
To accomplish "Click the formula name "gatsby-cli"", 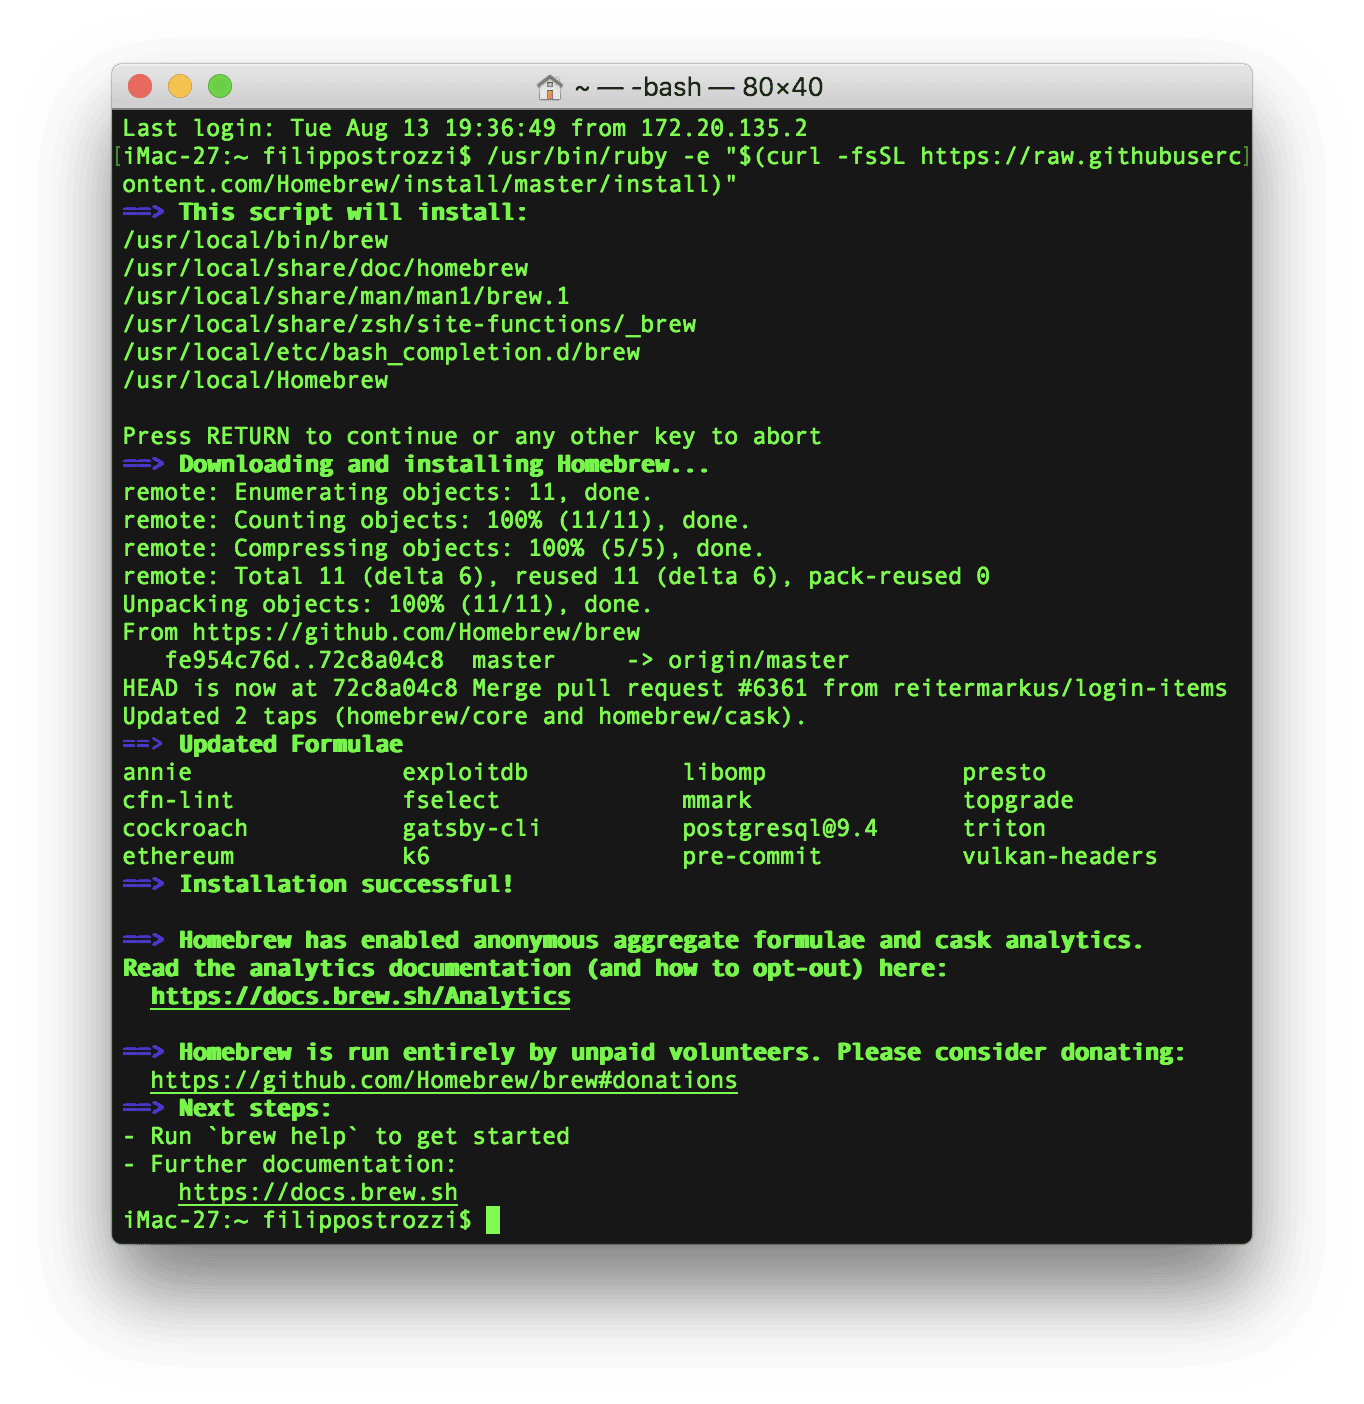I will (x=472, y=829).
